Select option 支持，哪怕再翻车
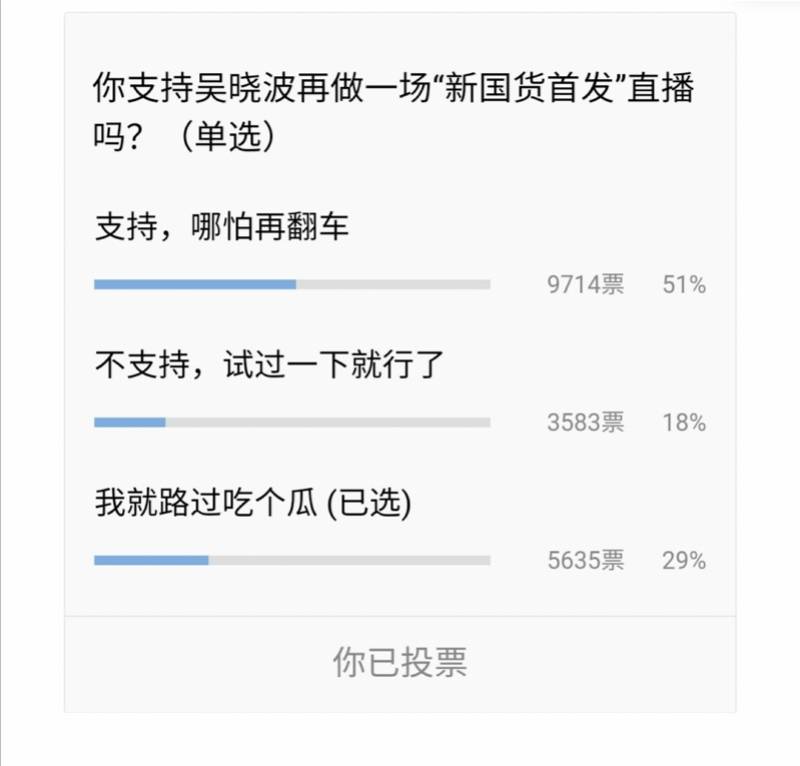Image resolution: width=800 pixels, height=766 pixels. (221, 227)
